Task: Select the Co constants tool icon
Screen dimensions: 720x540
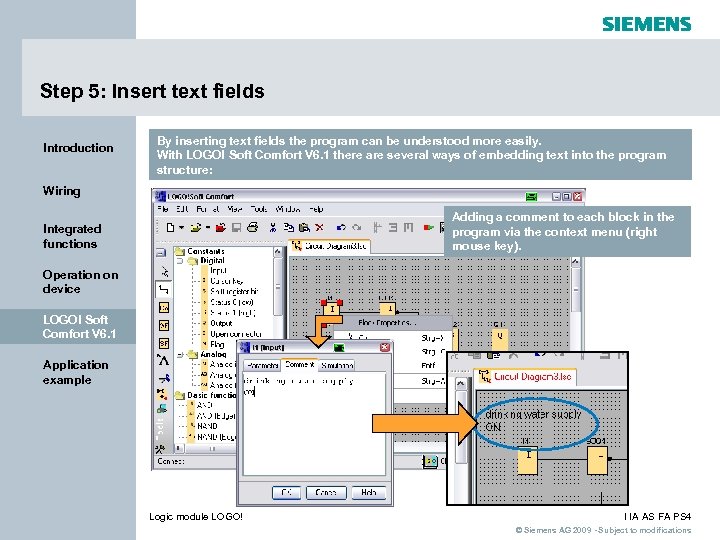Action: [x=163, y=307]
